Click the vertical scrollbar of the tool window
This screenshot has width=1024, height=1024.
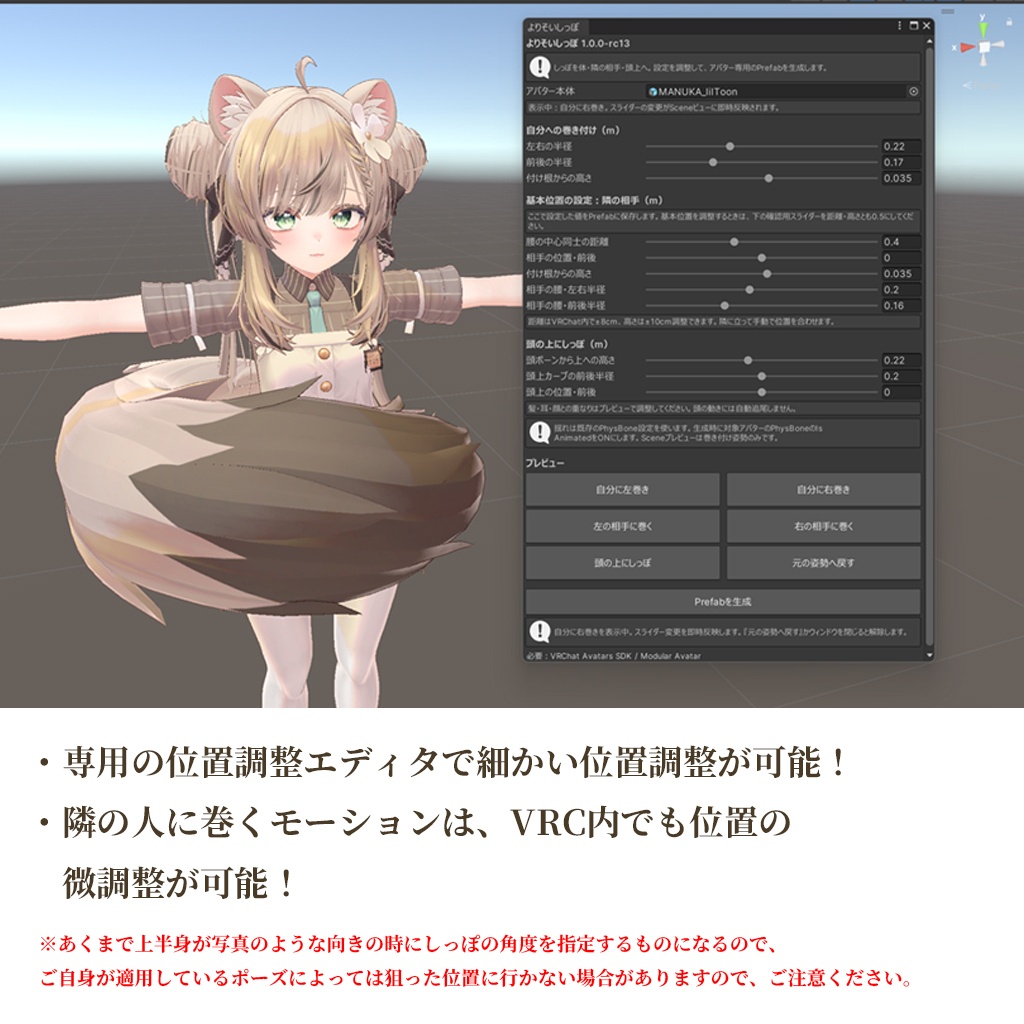(x=929, y=346)
